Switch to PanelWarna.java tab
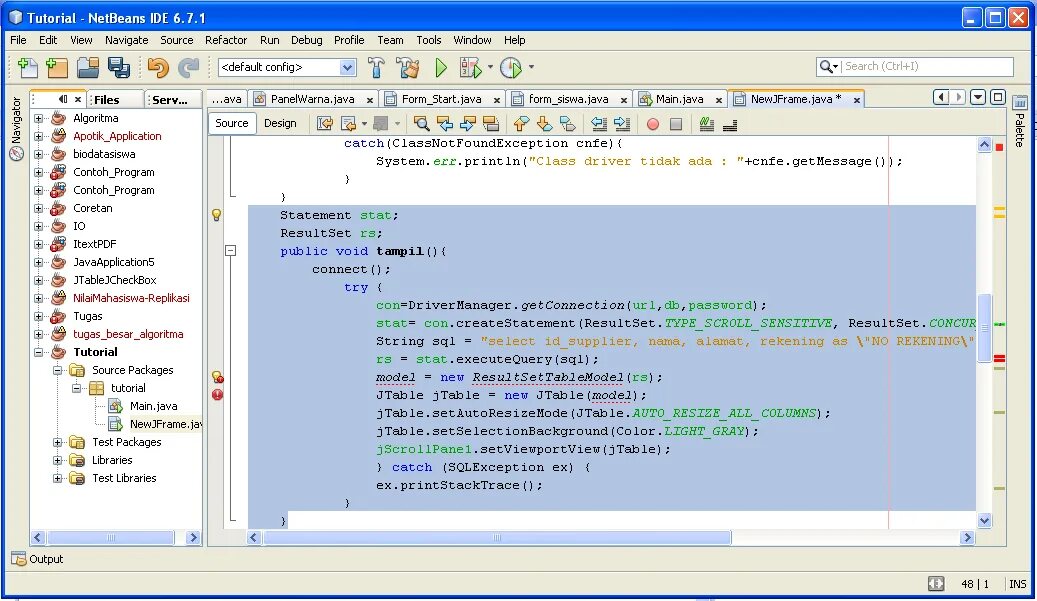 point(312,99)
